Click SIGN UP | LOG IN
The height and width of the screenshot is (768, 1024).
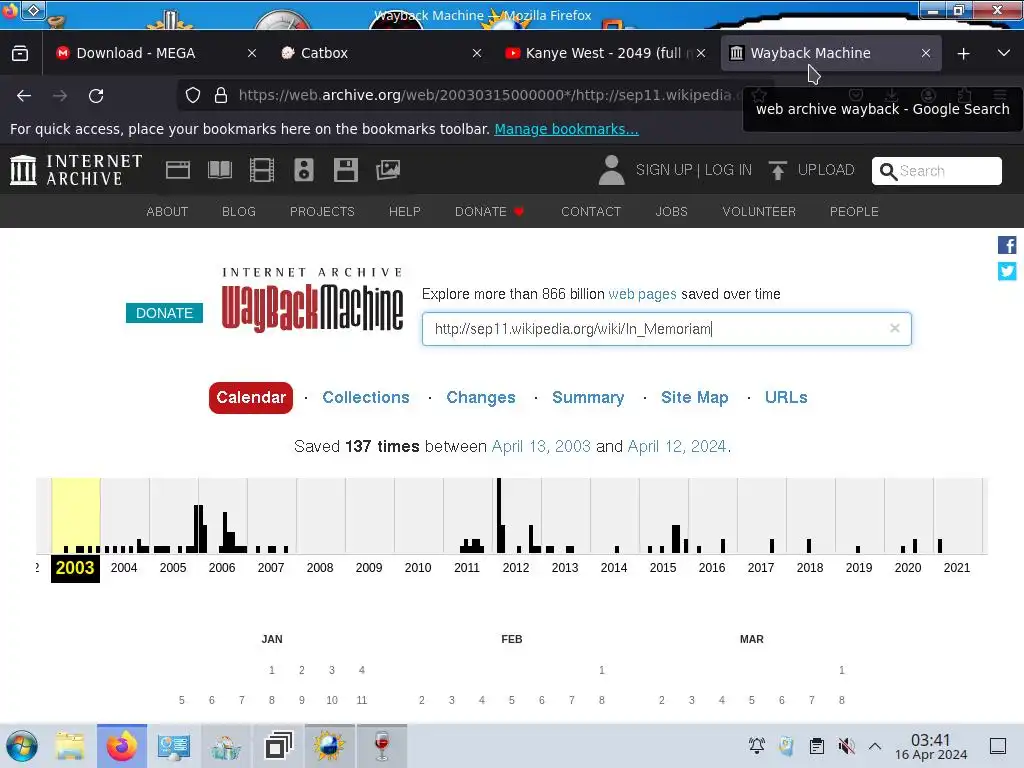point(694,170)
